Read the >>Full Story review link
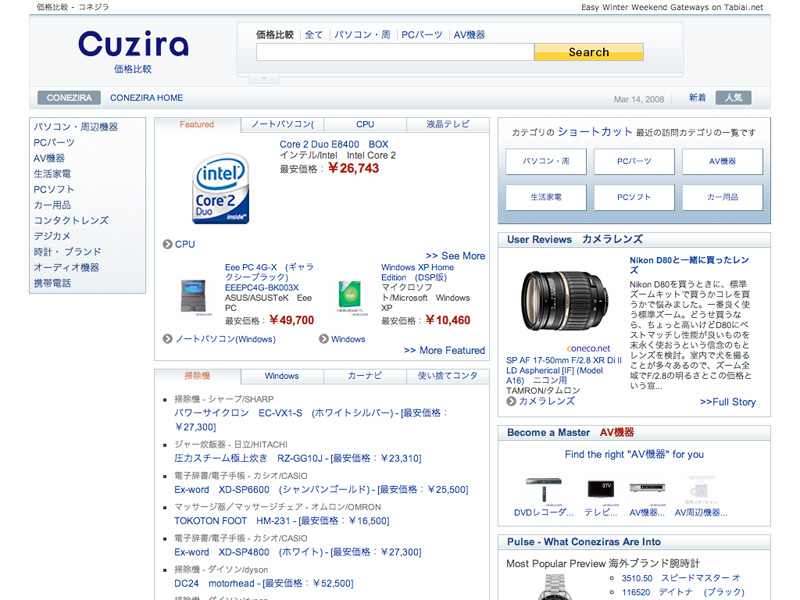Viewport: 800px width, 600px height. (728, 402)
